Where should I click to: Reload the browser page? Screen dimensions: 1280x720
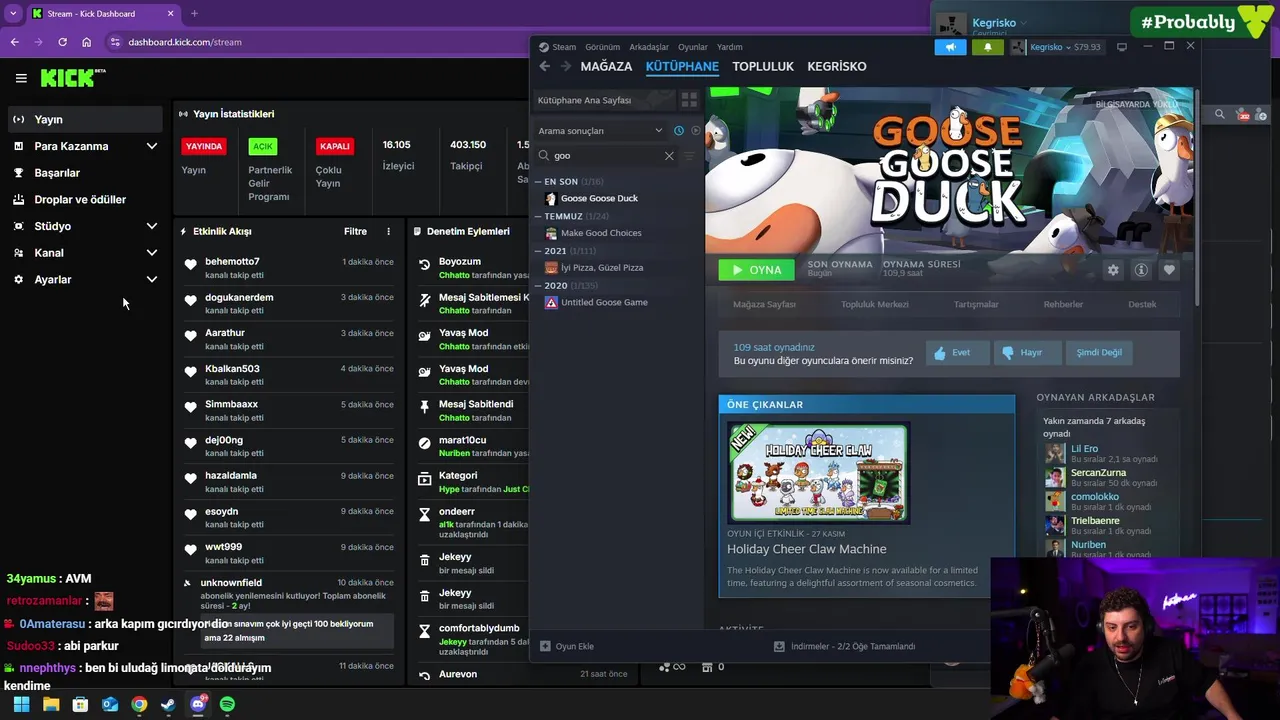[62, 42]
